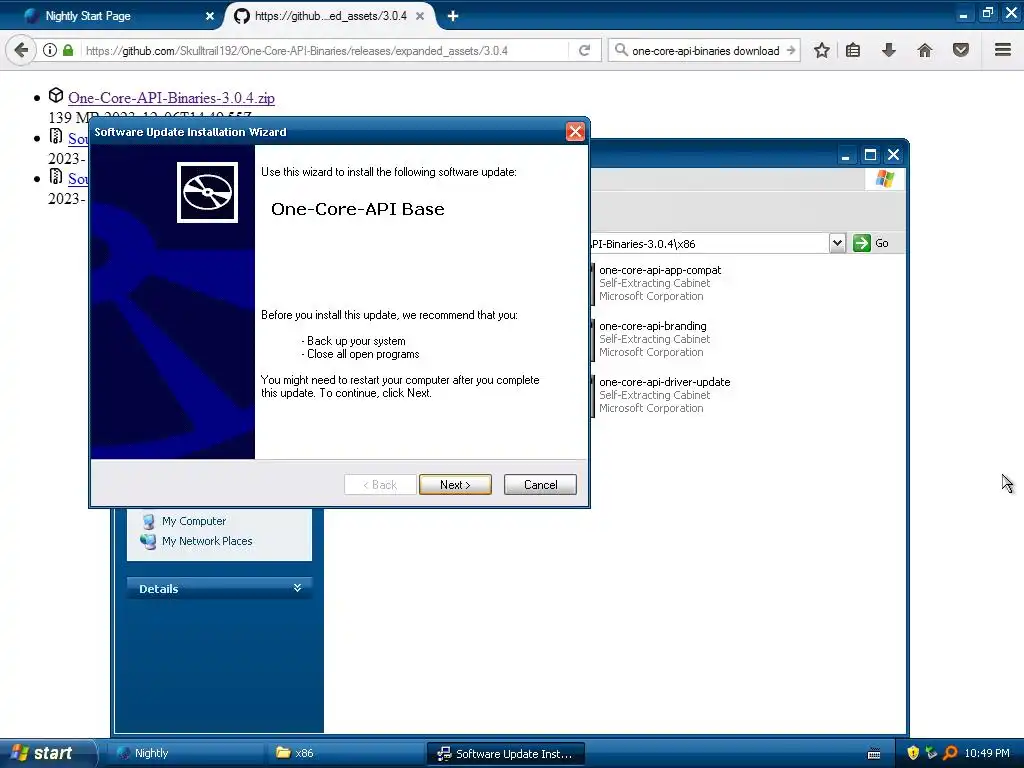Open the Explorer address bar dropdown
This screenshot has width=1024, height=768.
[x=837, y=244]
